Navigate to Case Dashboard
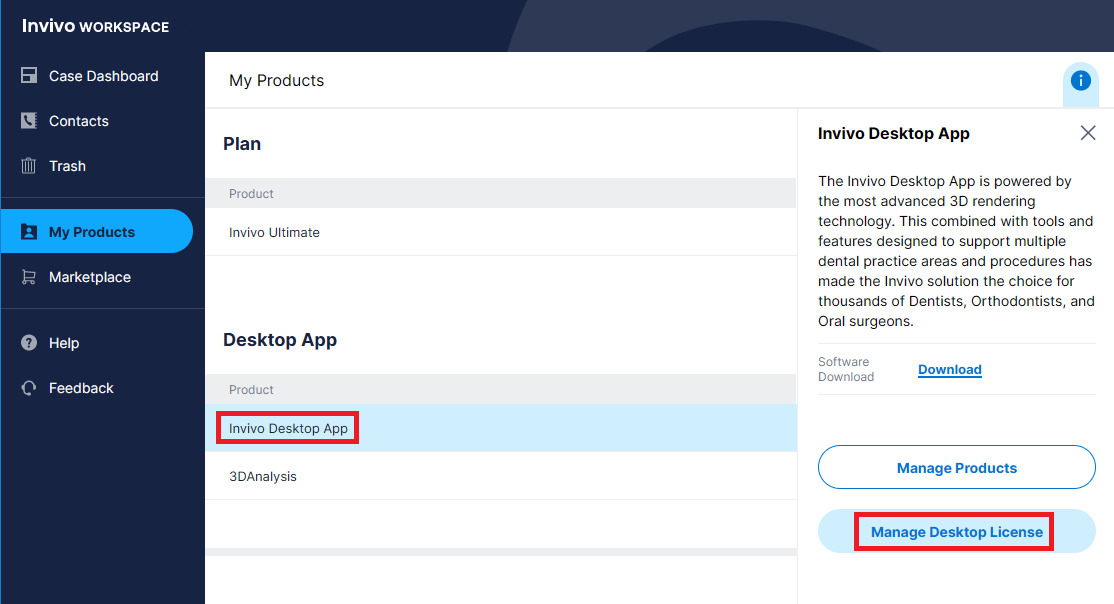The height and width of the screenshot is (604, 1114). pyautogui.click(x=103, y=76)
